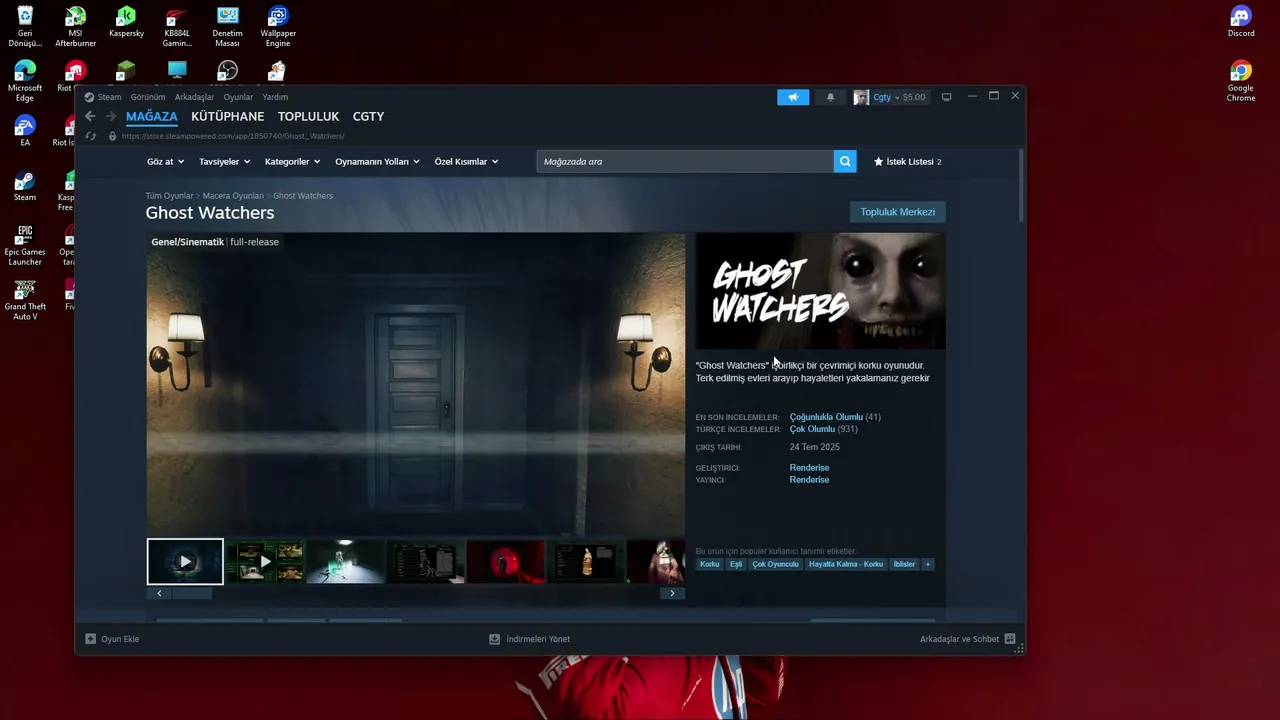Expand the Özel Kısımlar dropdown
The width and height of the screenshot is (1280, 720).
(x=466, y=161)
